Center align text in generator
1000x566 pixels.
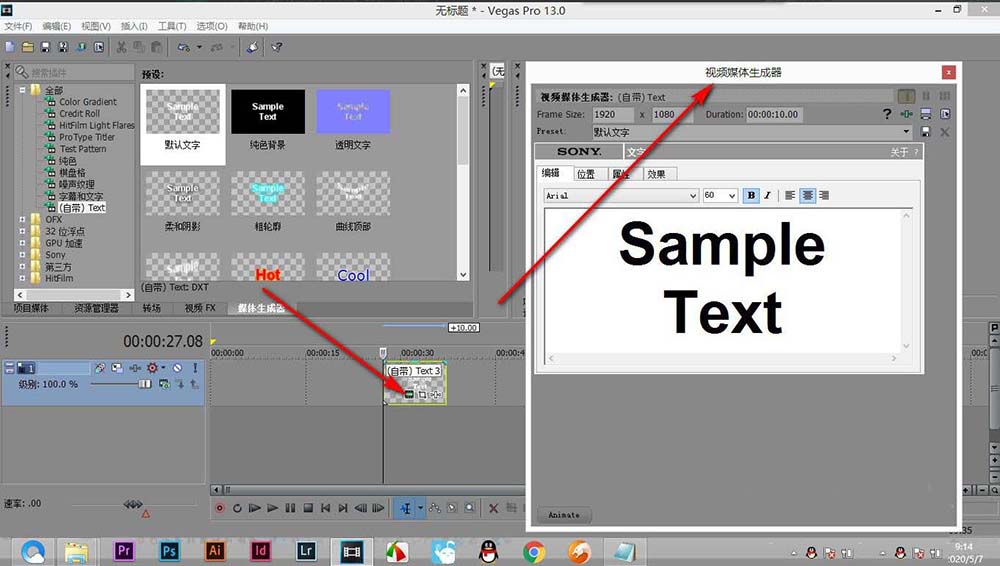(x=807, y=195)
